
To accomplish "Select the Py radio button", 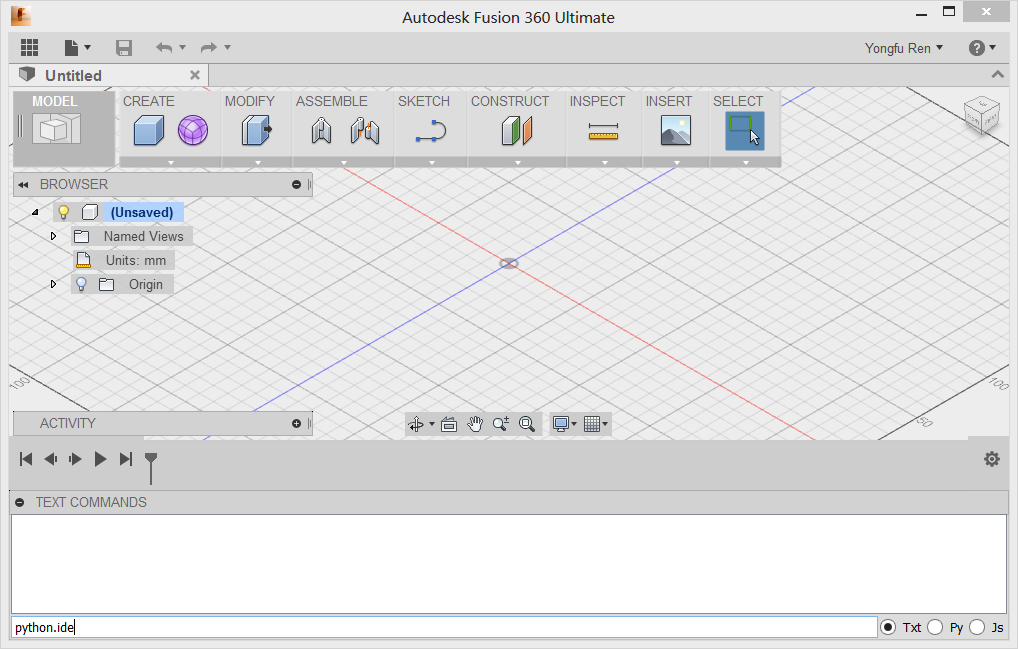I will 934,627.
